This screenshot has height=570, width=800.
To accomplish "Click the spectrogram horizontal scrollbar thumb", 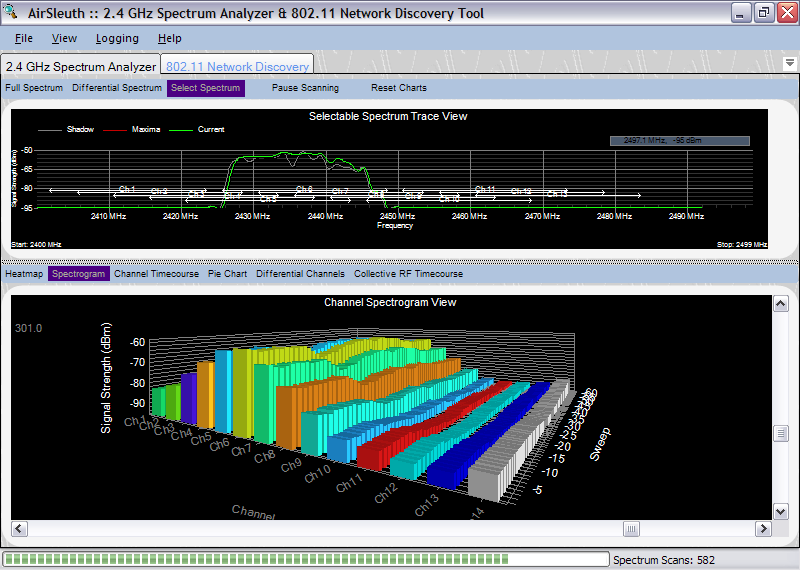I will (x=631, y=529).
